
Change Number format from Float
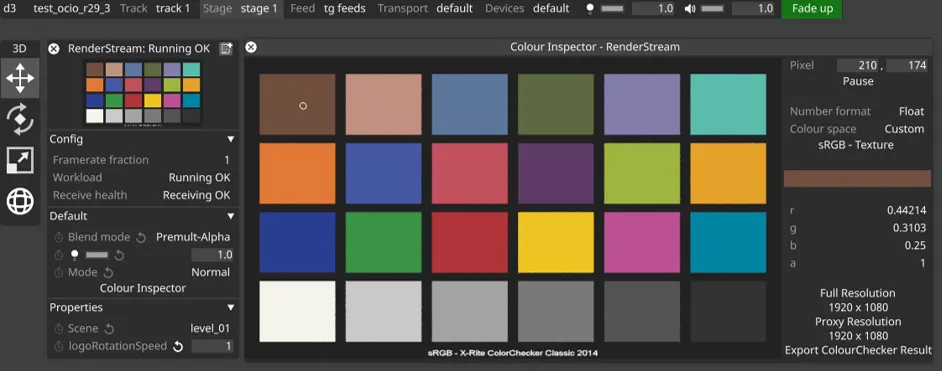coord(911,112)
